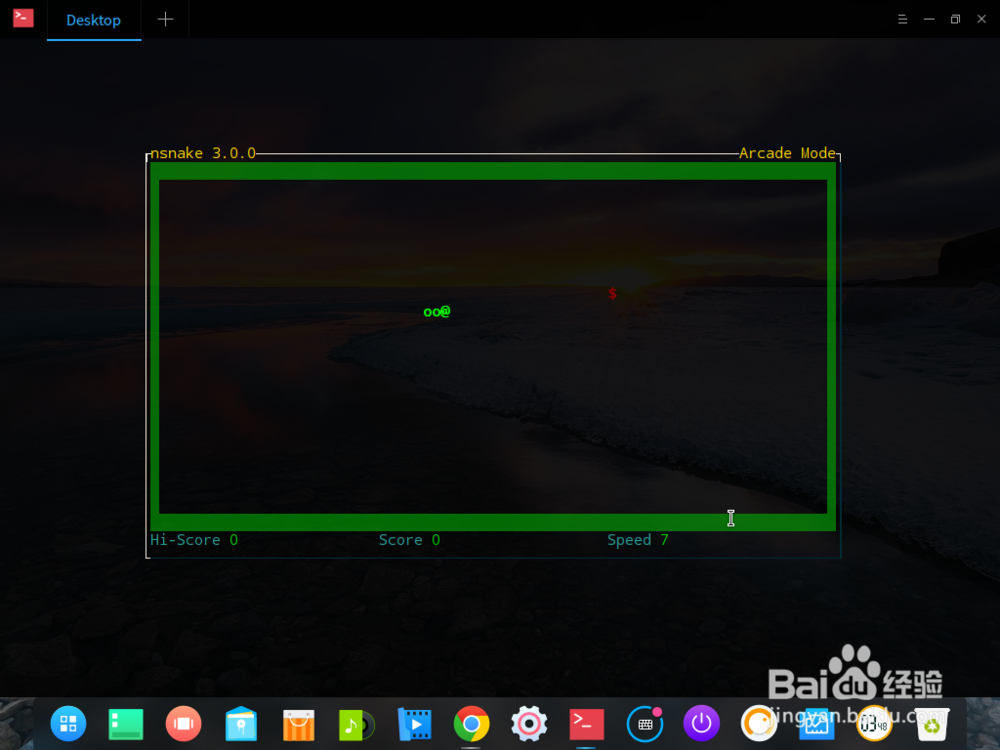
Task: Open Google Chrome from the dock
Action: coord(471,724)
